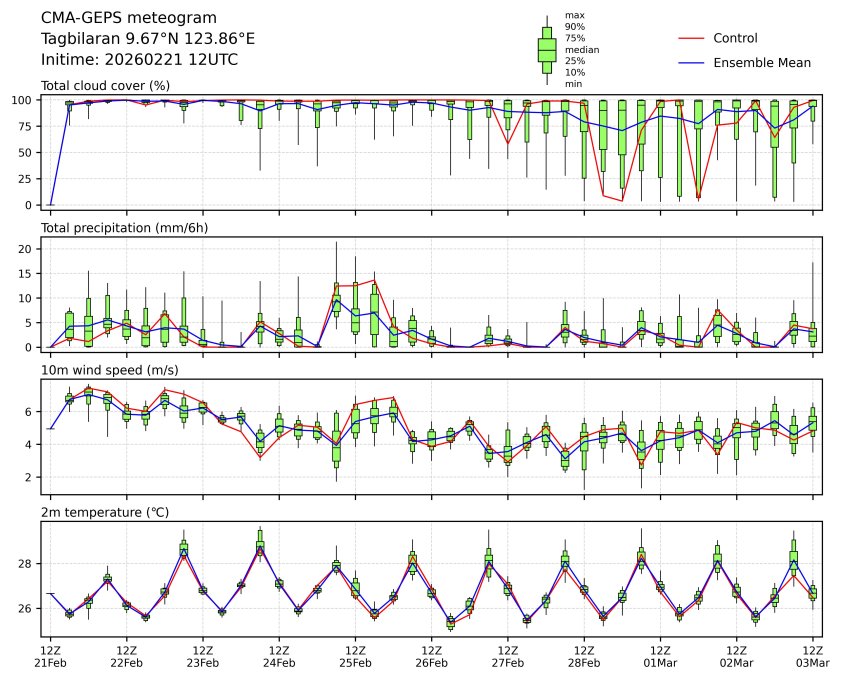Select the "Control" legend label
Image resolution: width=841 pixels, height=680 pixels.
point(735,38)
